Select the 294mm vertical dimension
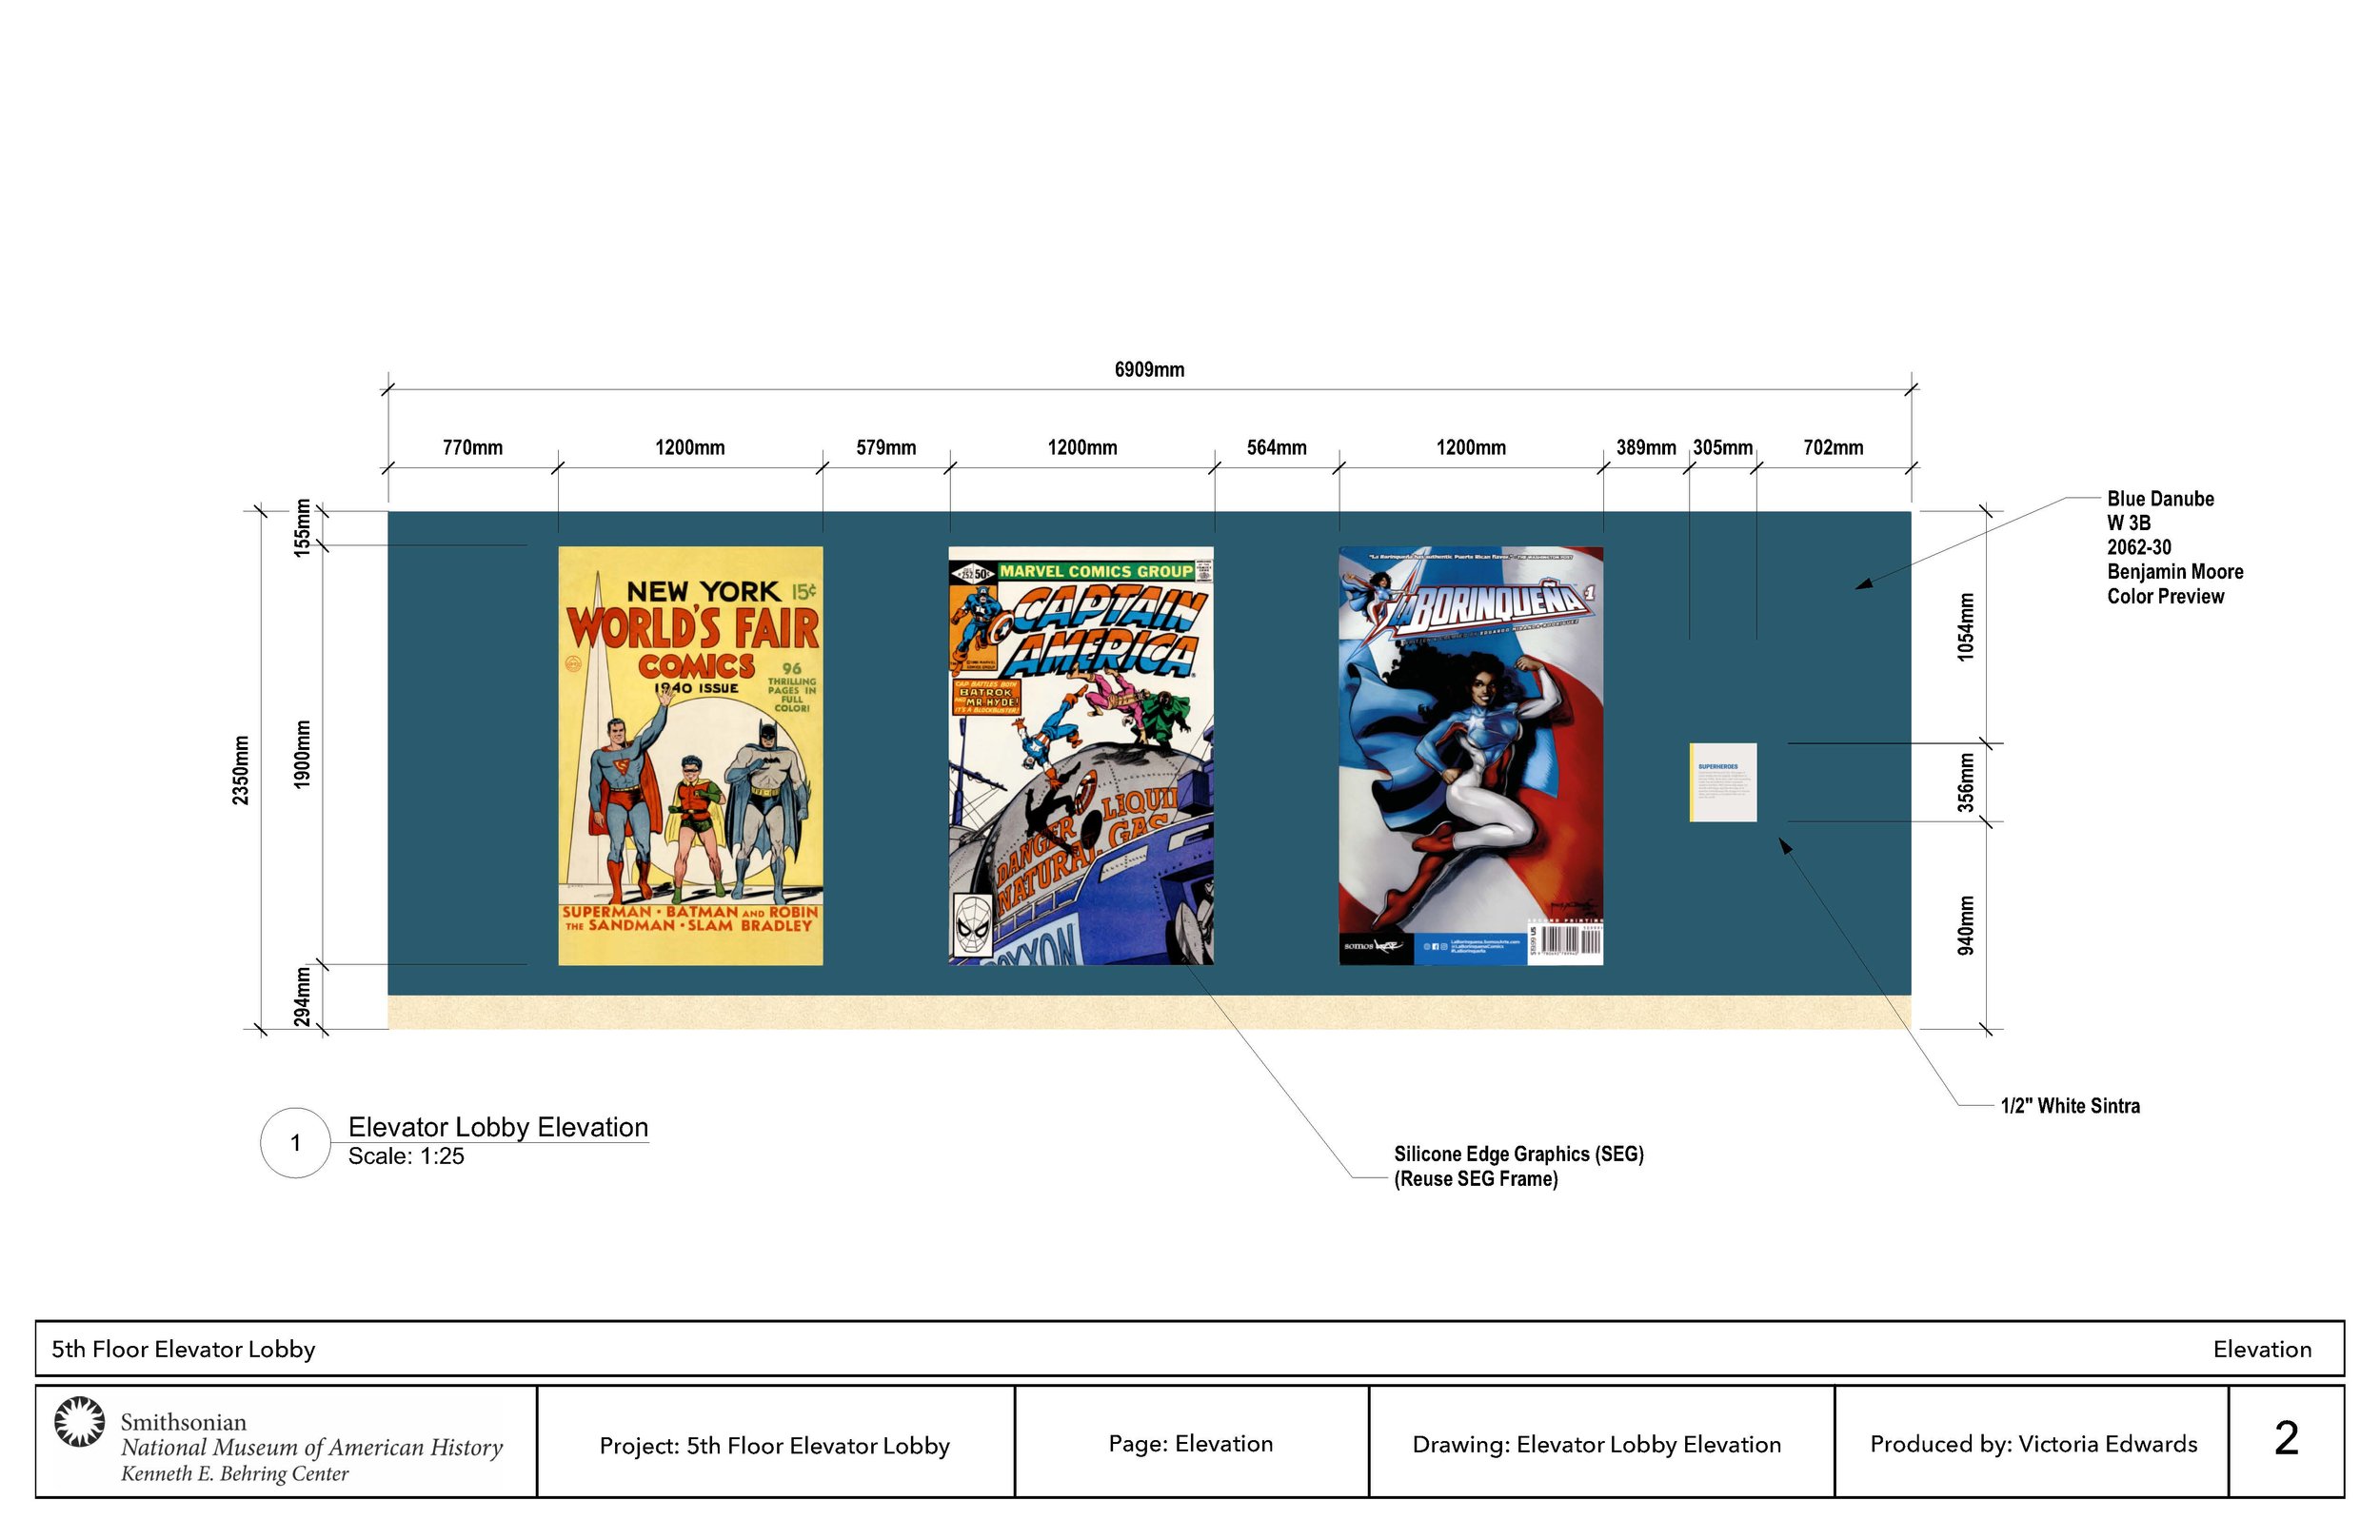Screen dimensions: 2380x1540 click(303, 997)
